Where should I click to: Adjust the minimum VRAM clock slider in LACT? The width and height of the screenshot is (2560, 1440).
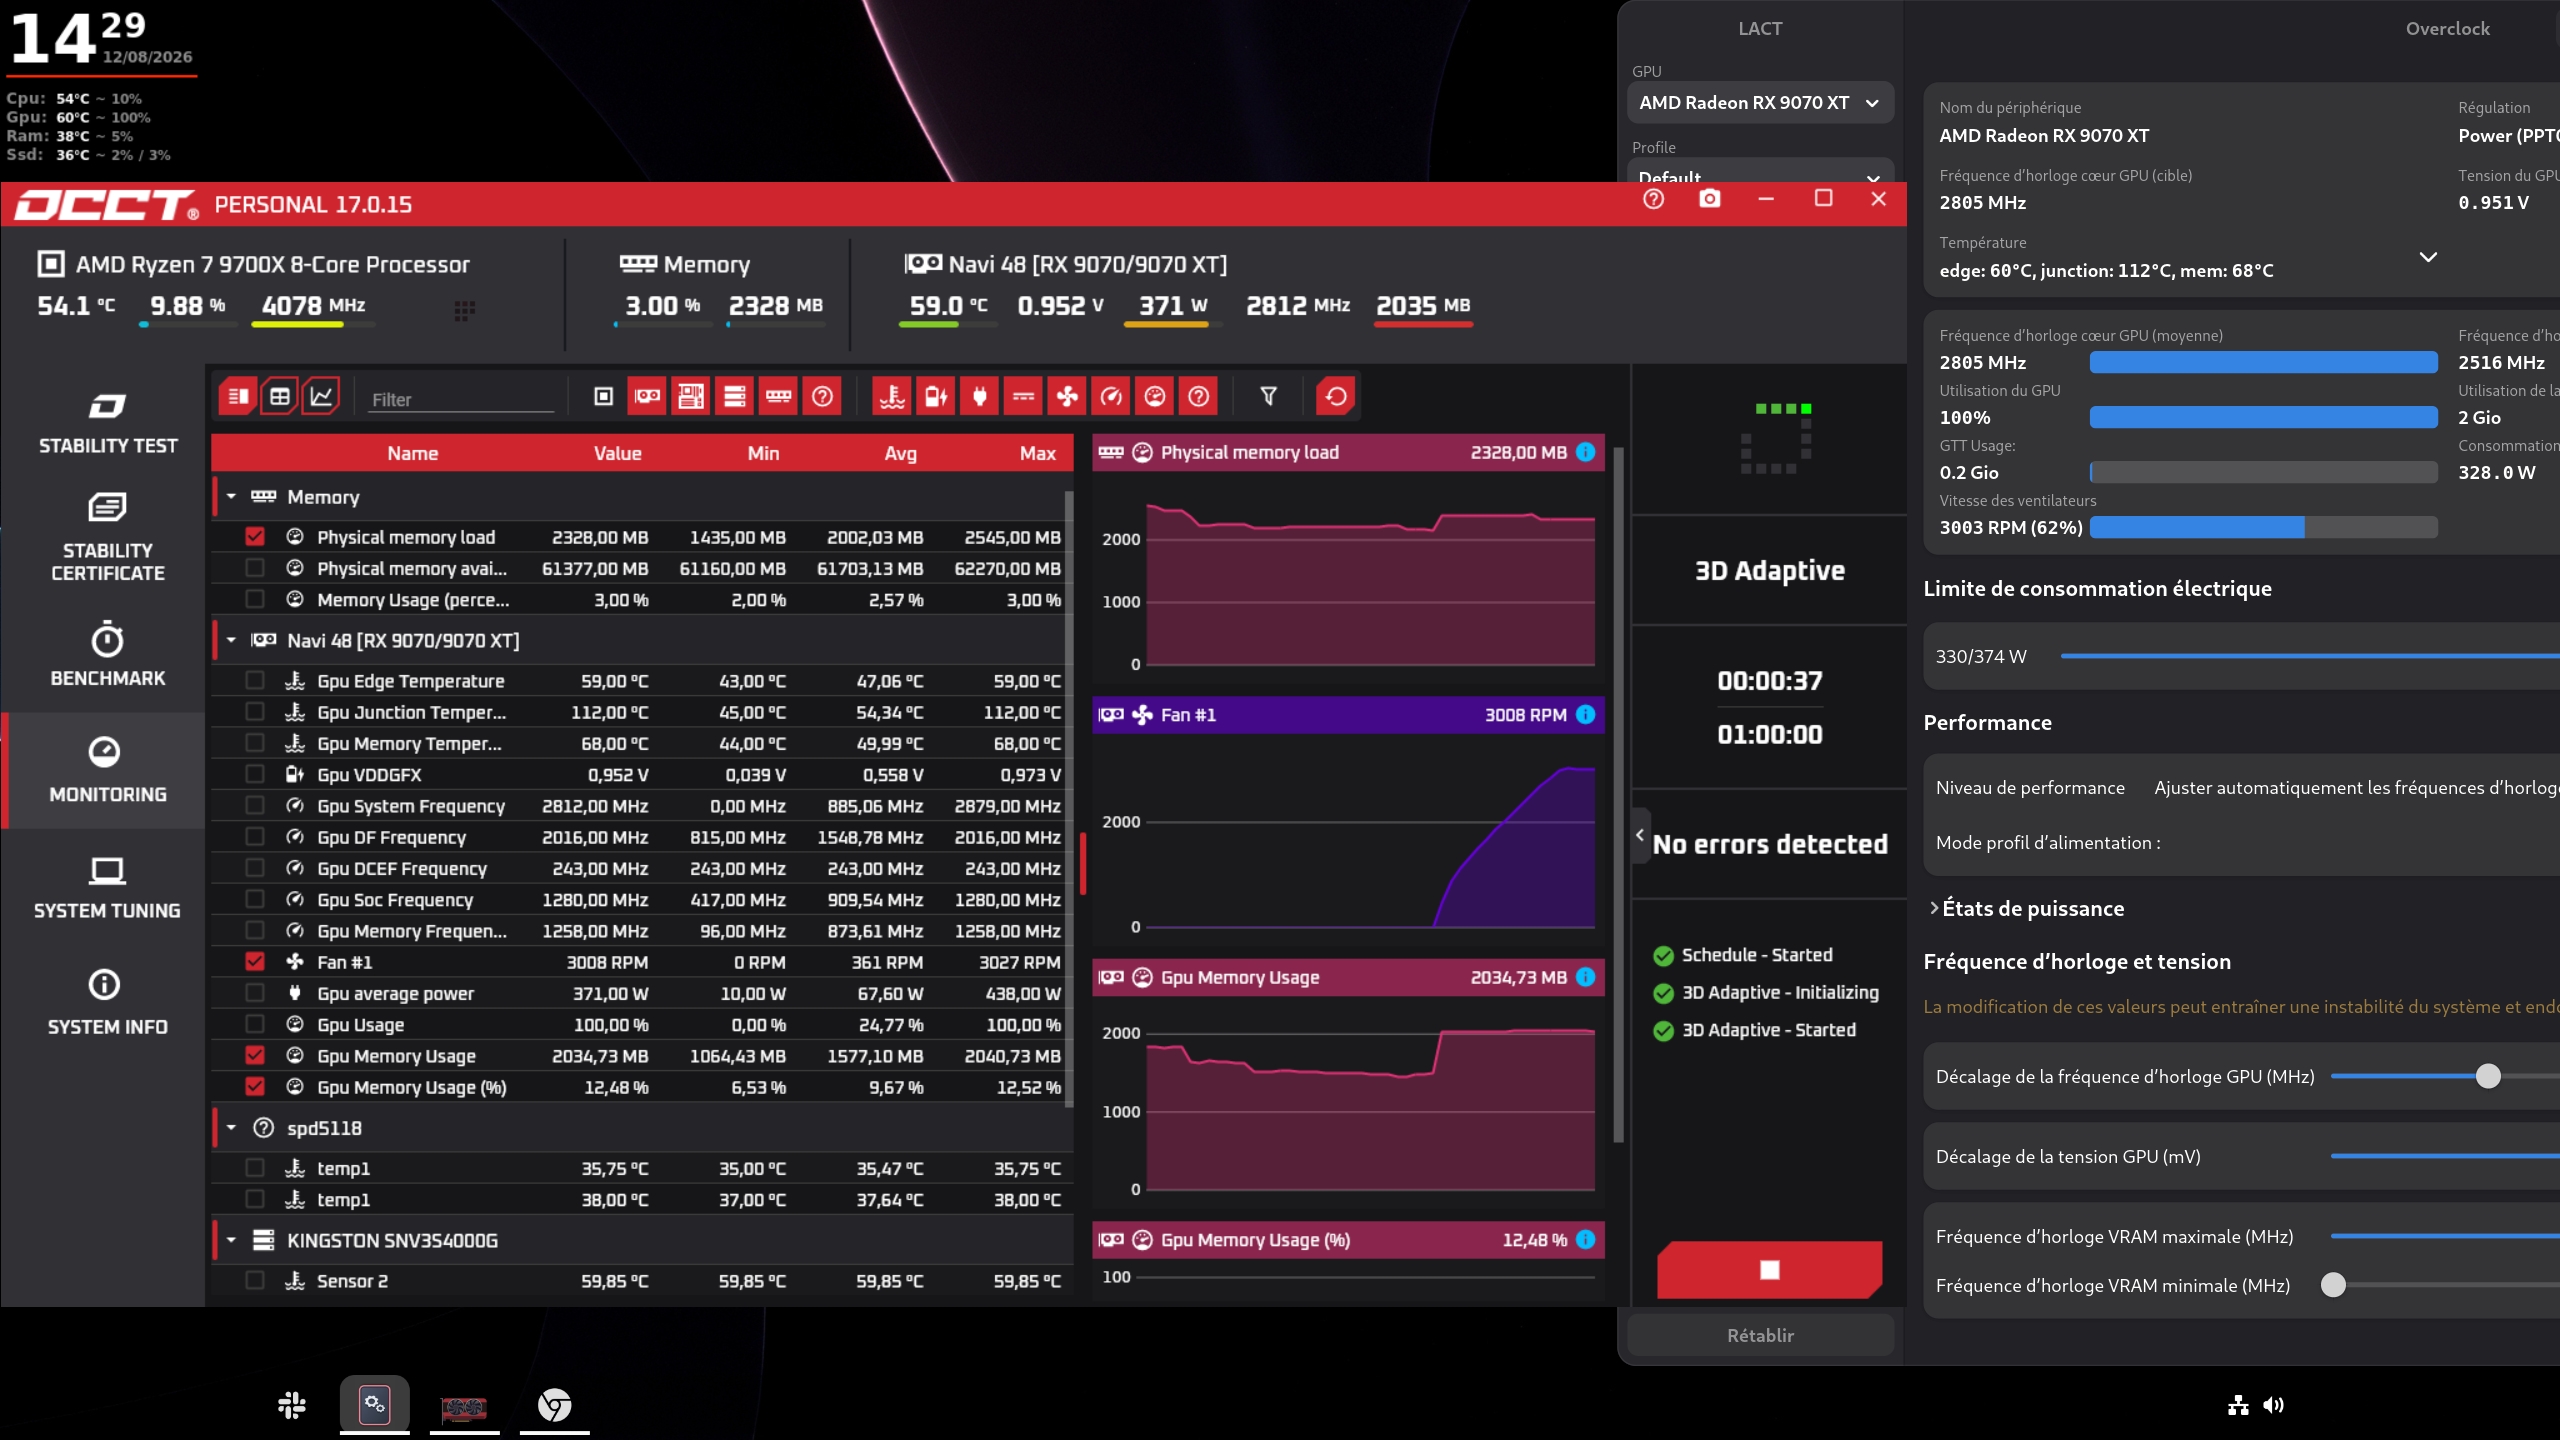point(2333,1285)
